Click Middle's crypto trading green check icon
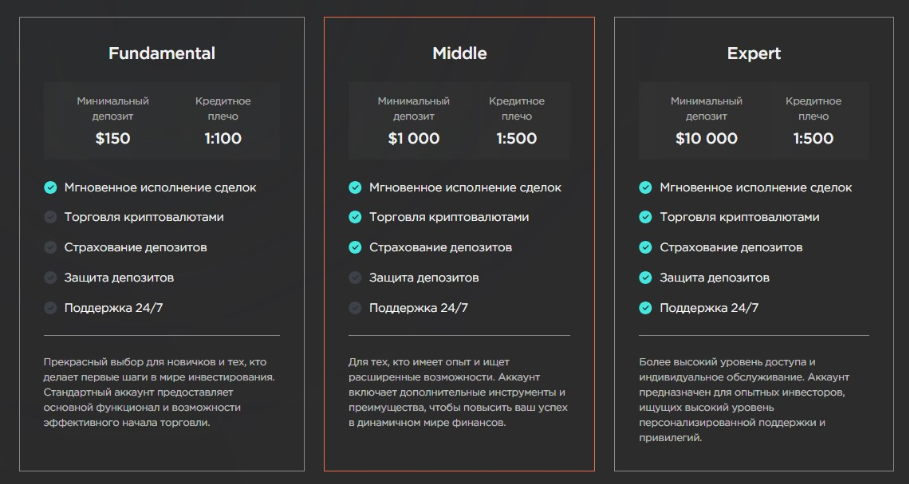The image size is (909, 484). click(x=355, y=217)
